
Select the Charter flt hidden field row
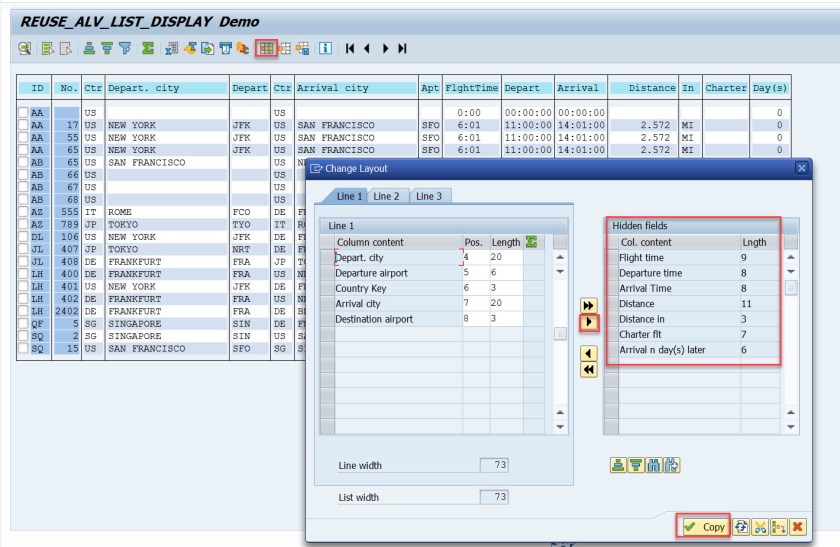point(699,334)
